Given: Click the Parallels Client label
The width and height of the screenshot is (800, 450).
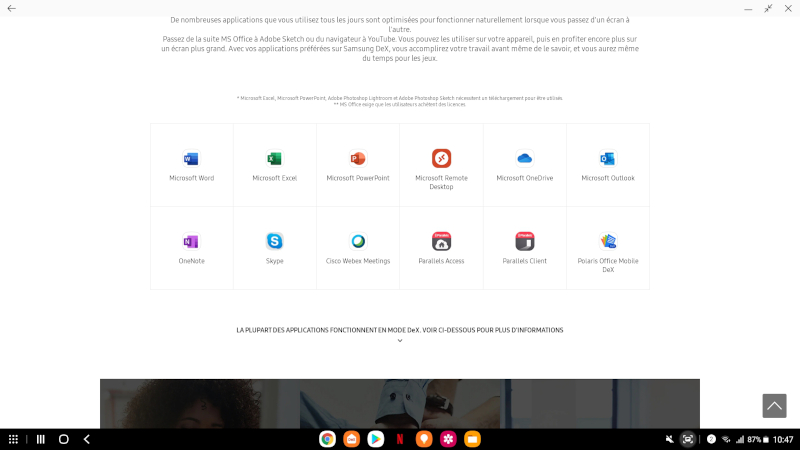Looking at the screenshot, I should (524, 261).
